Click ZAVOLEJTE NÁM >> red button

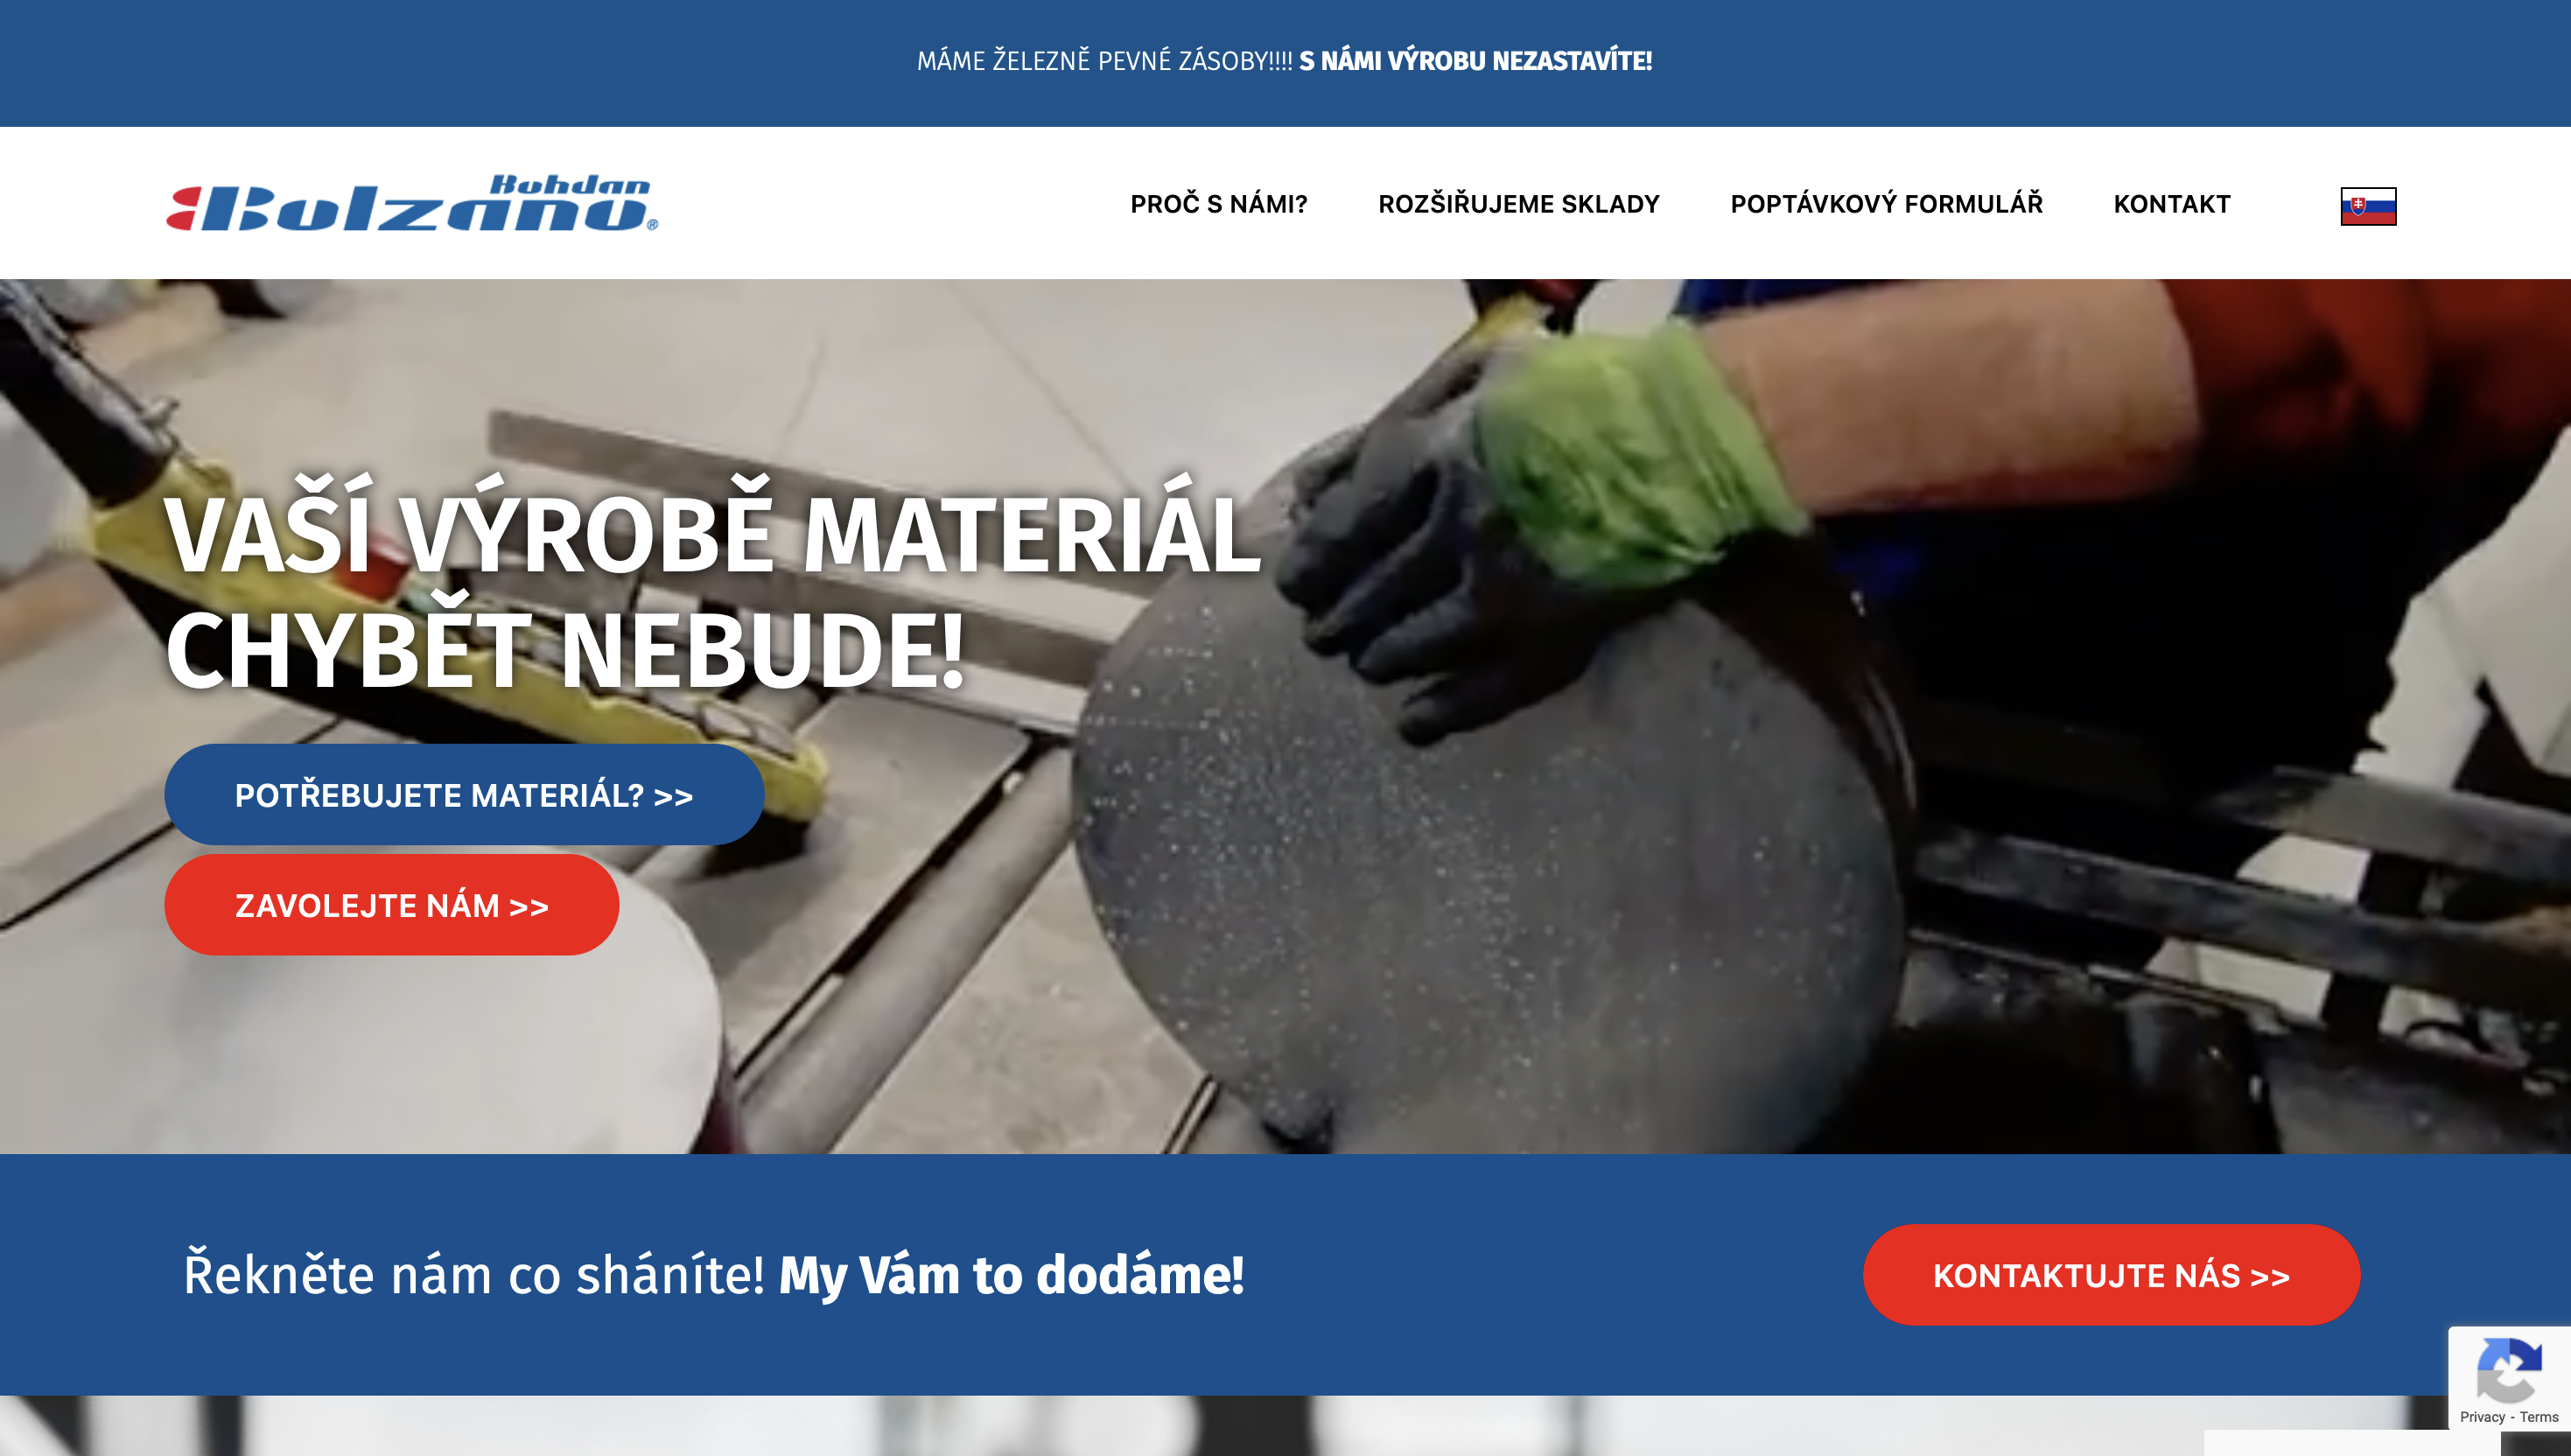pyautogui.click(x=392, y=905)
